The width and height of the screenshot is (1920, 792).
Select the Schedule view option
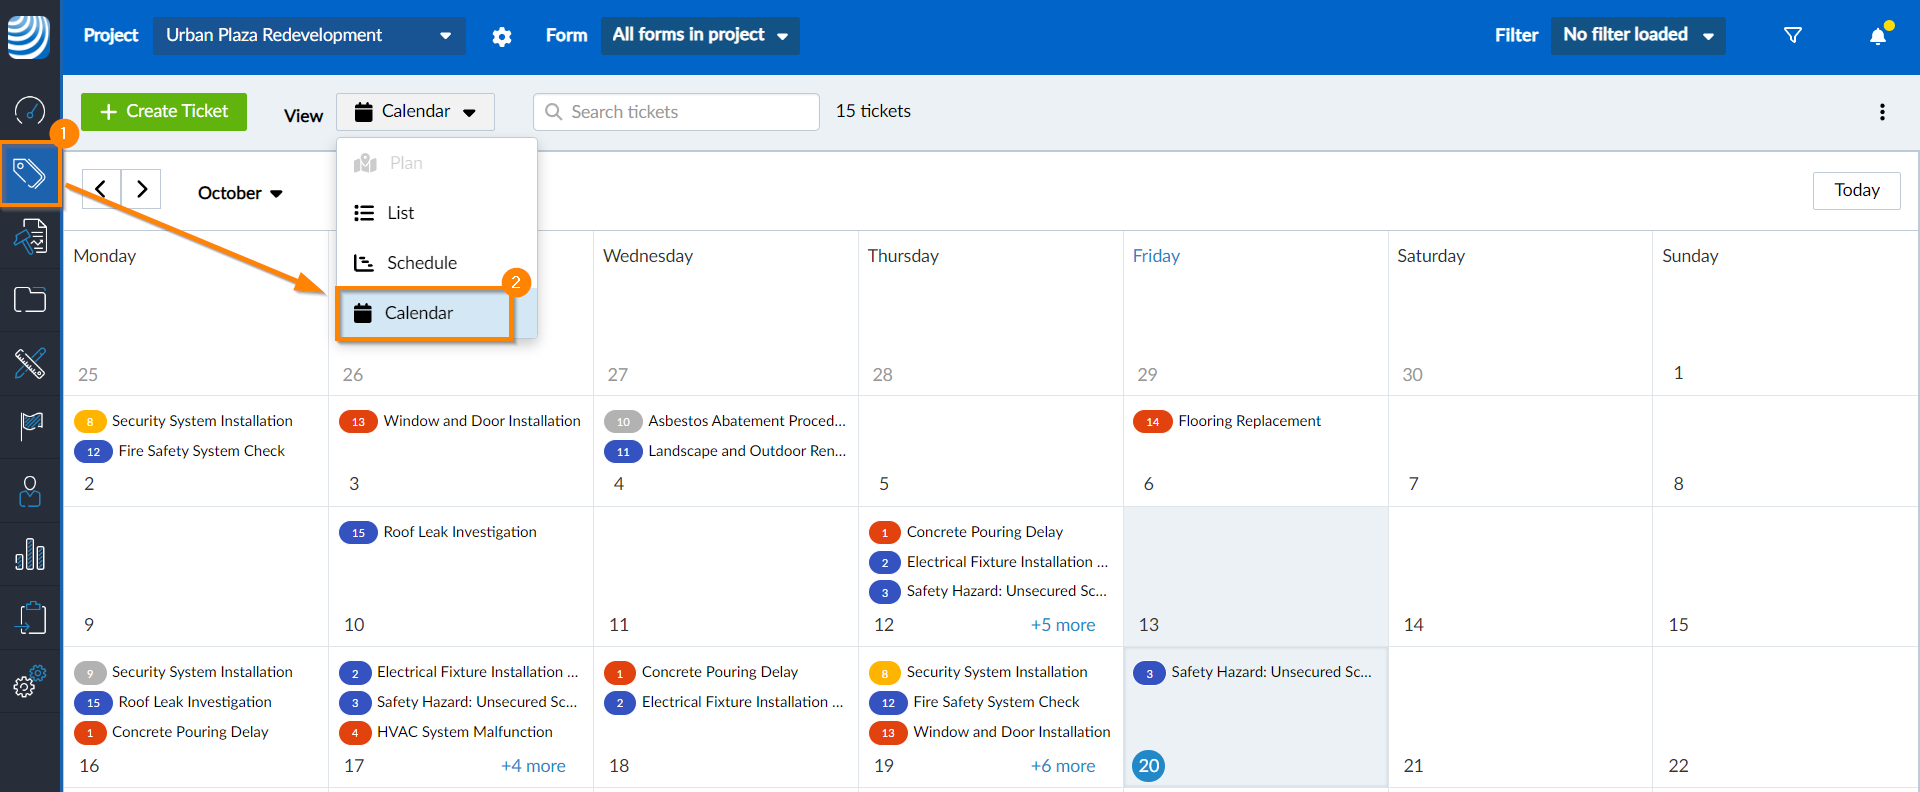coord(437,263)
